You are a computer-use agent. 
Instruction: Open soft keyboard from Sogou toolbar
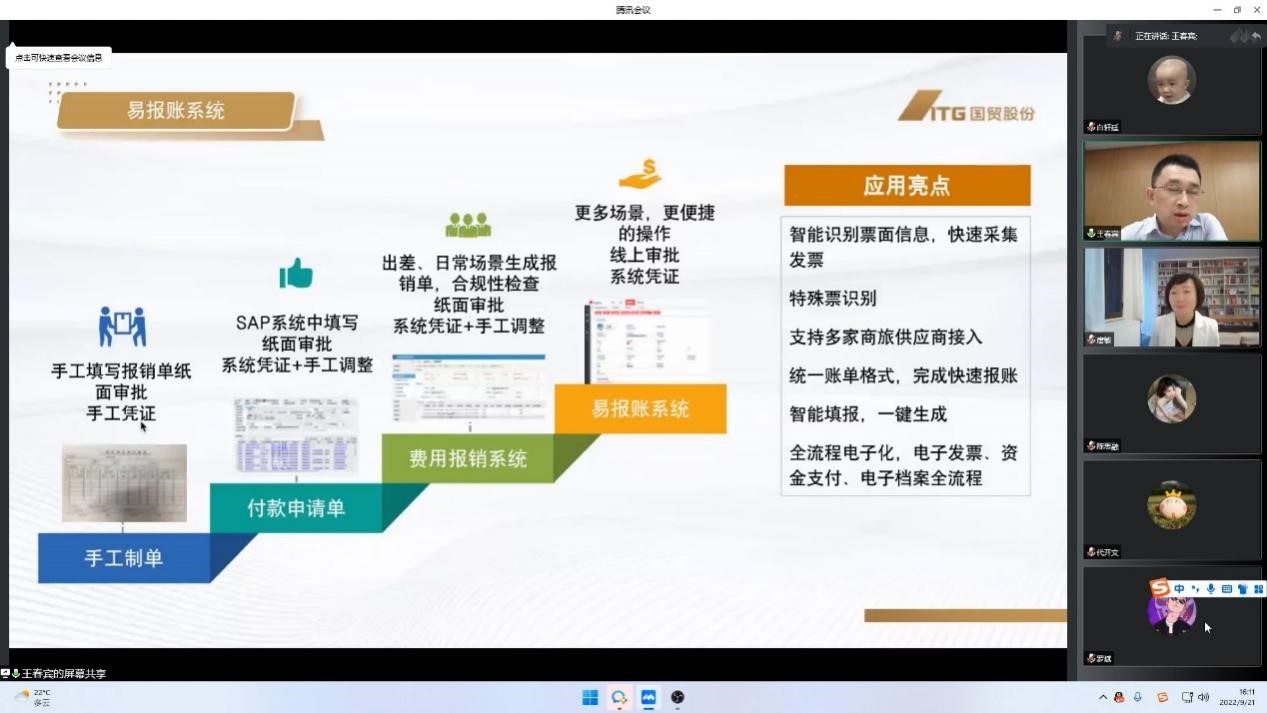point(1227,589)
